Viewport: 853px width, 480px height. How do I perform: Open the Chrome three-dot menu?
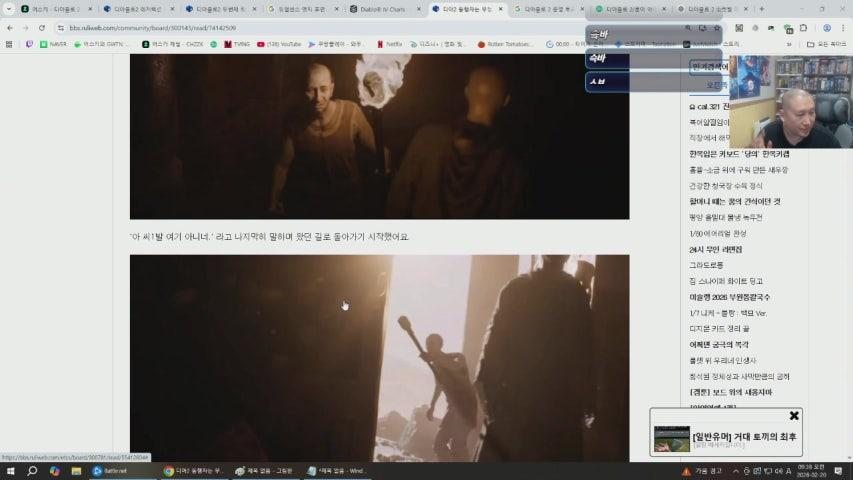[843, 28]
